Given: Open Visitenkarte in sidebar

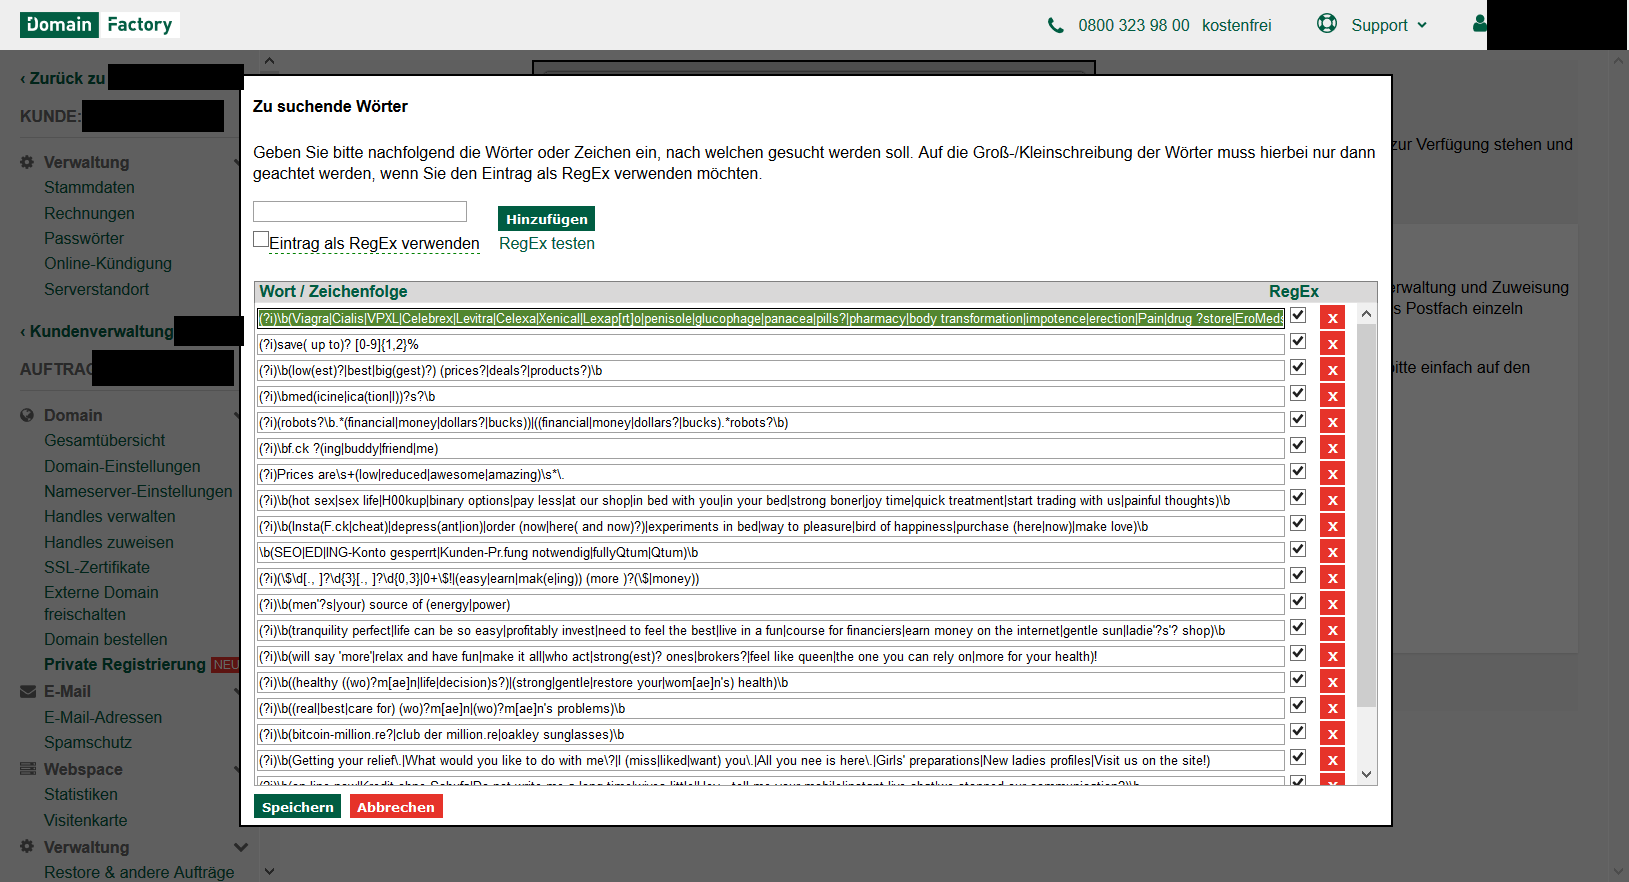Looking at the screenshot, I should pos(86,820).
